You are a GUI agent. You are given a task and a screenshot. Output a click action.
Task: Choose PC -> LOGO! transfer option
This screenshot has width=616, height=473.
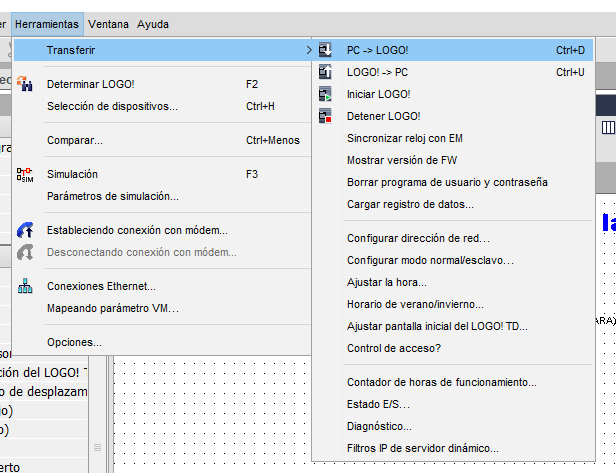[x=453, y=50]
